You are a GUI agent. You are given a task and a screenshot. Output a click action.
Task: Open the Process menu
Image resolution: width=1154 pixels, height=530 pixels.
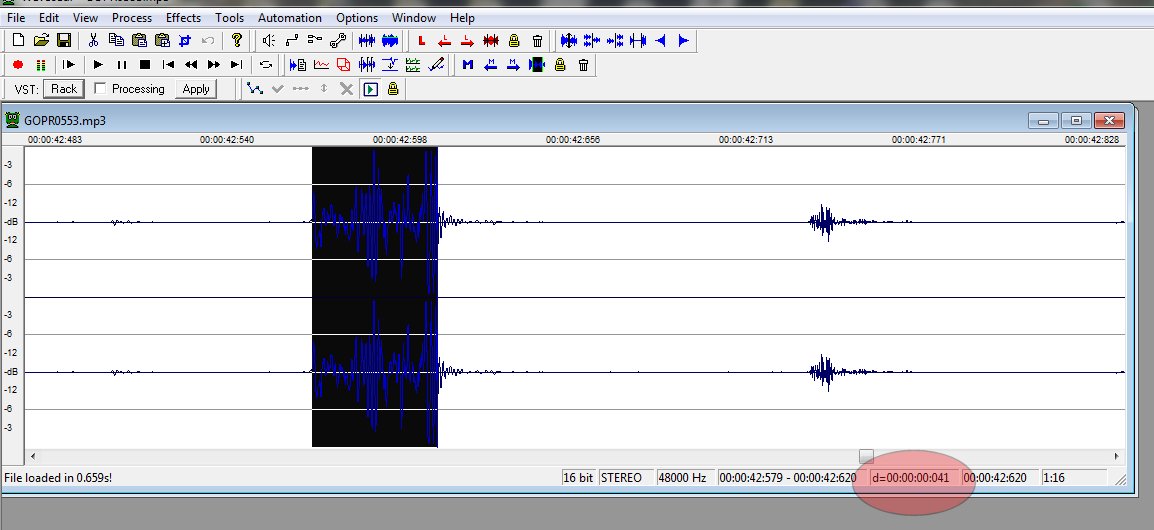pyautogui.click(x=132, y=18)
